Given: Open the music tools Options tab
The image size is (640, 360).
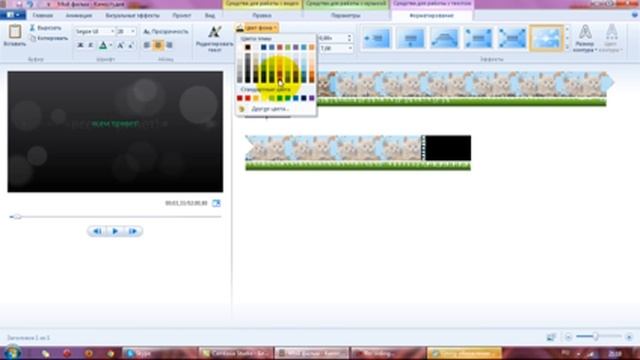Looking at the screenshot, I should [x=345, y=16].
